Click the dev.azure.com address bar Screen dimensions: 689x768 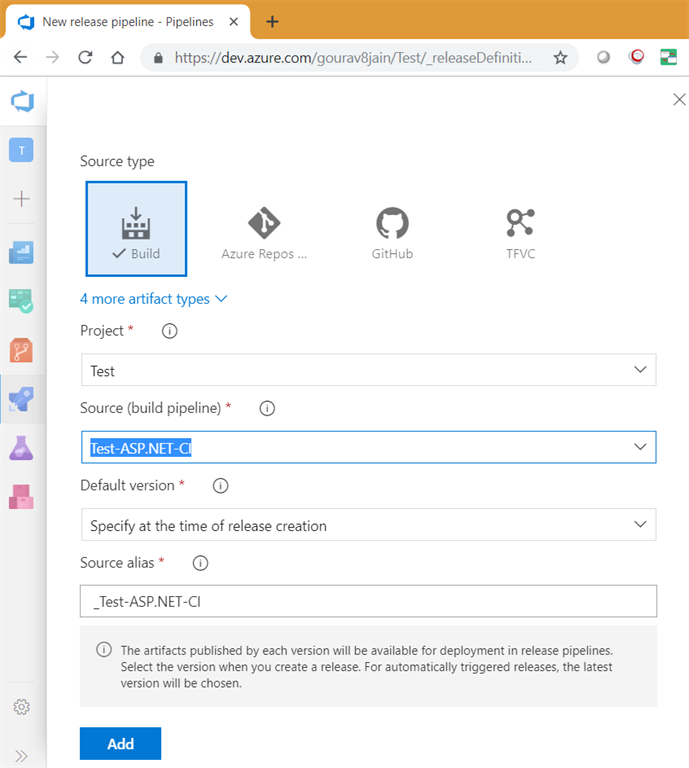[353, 58]
